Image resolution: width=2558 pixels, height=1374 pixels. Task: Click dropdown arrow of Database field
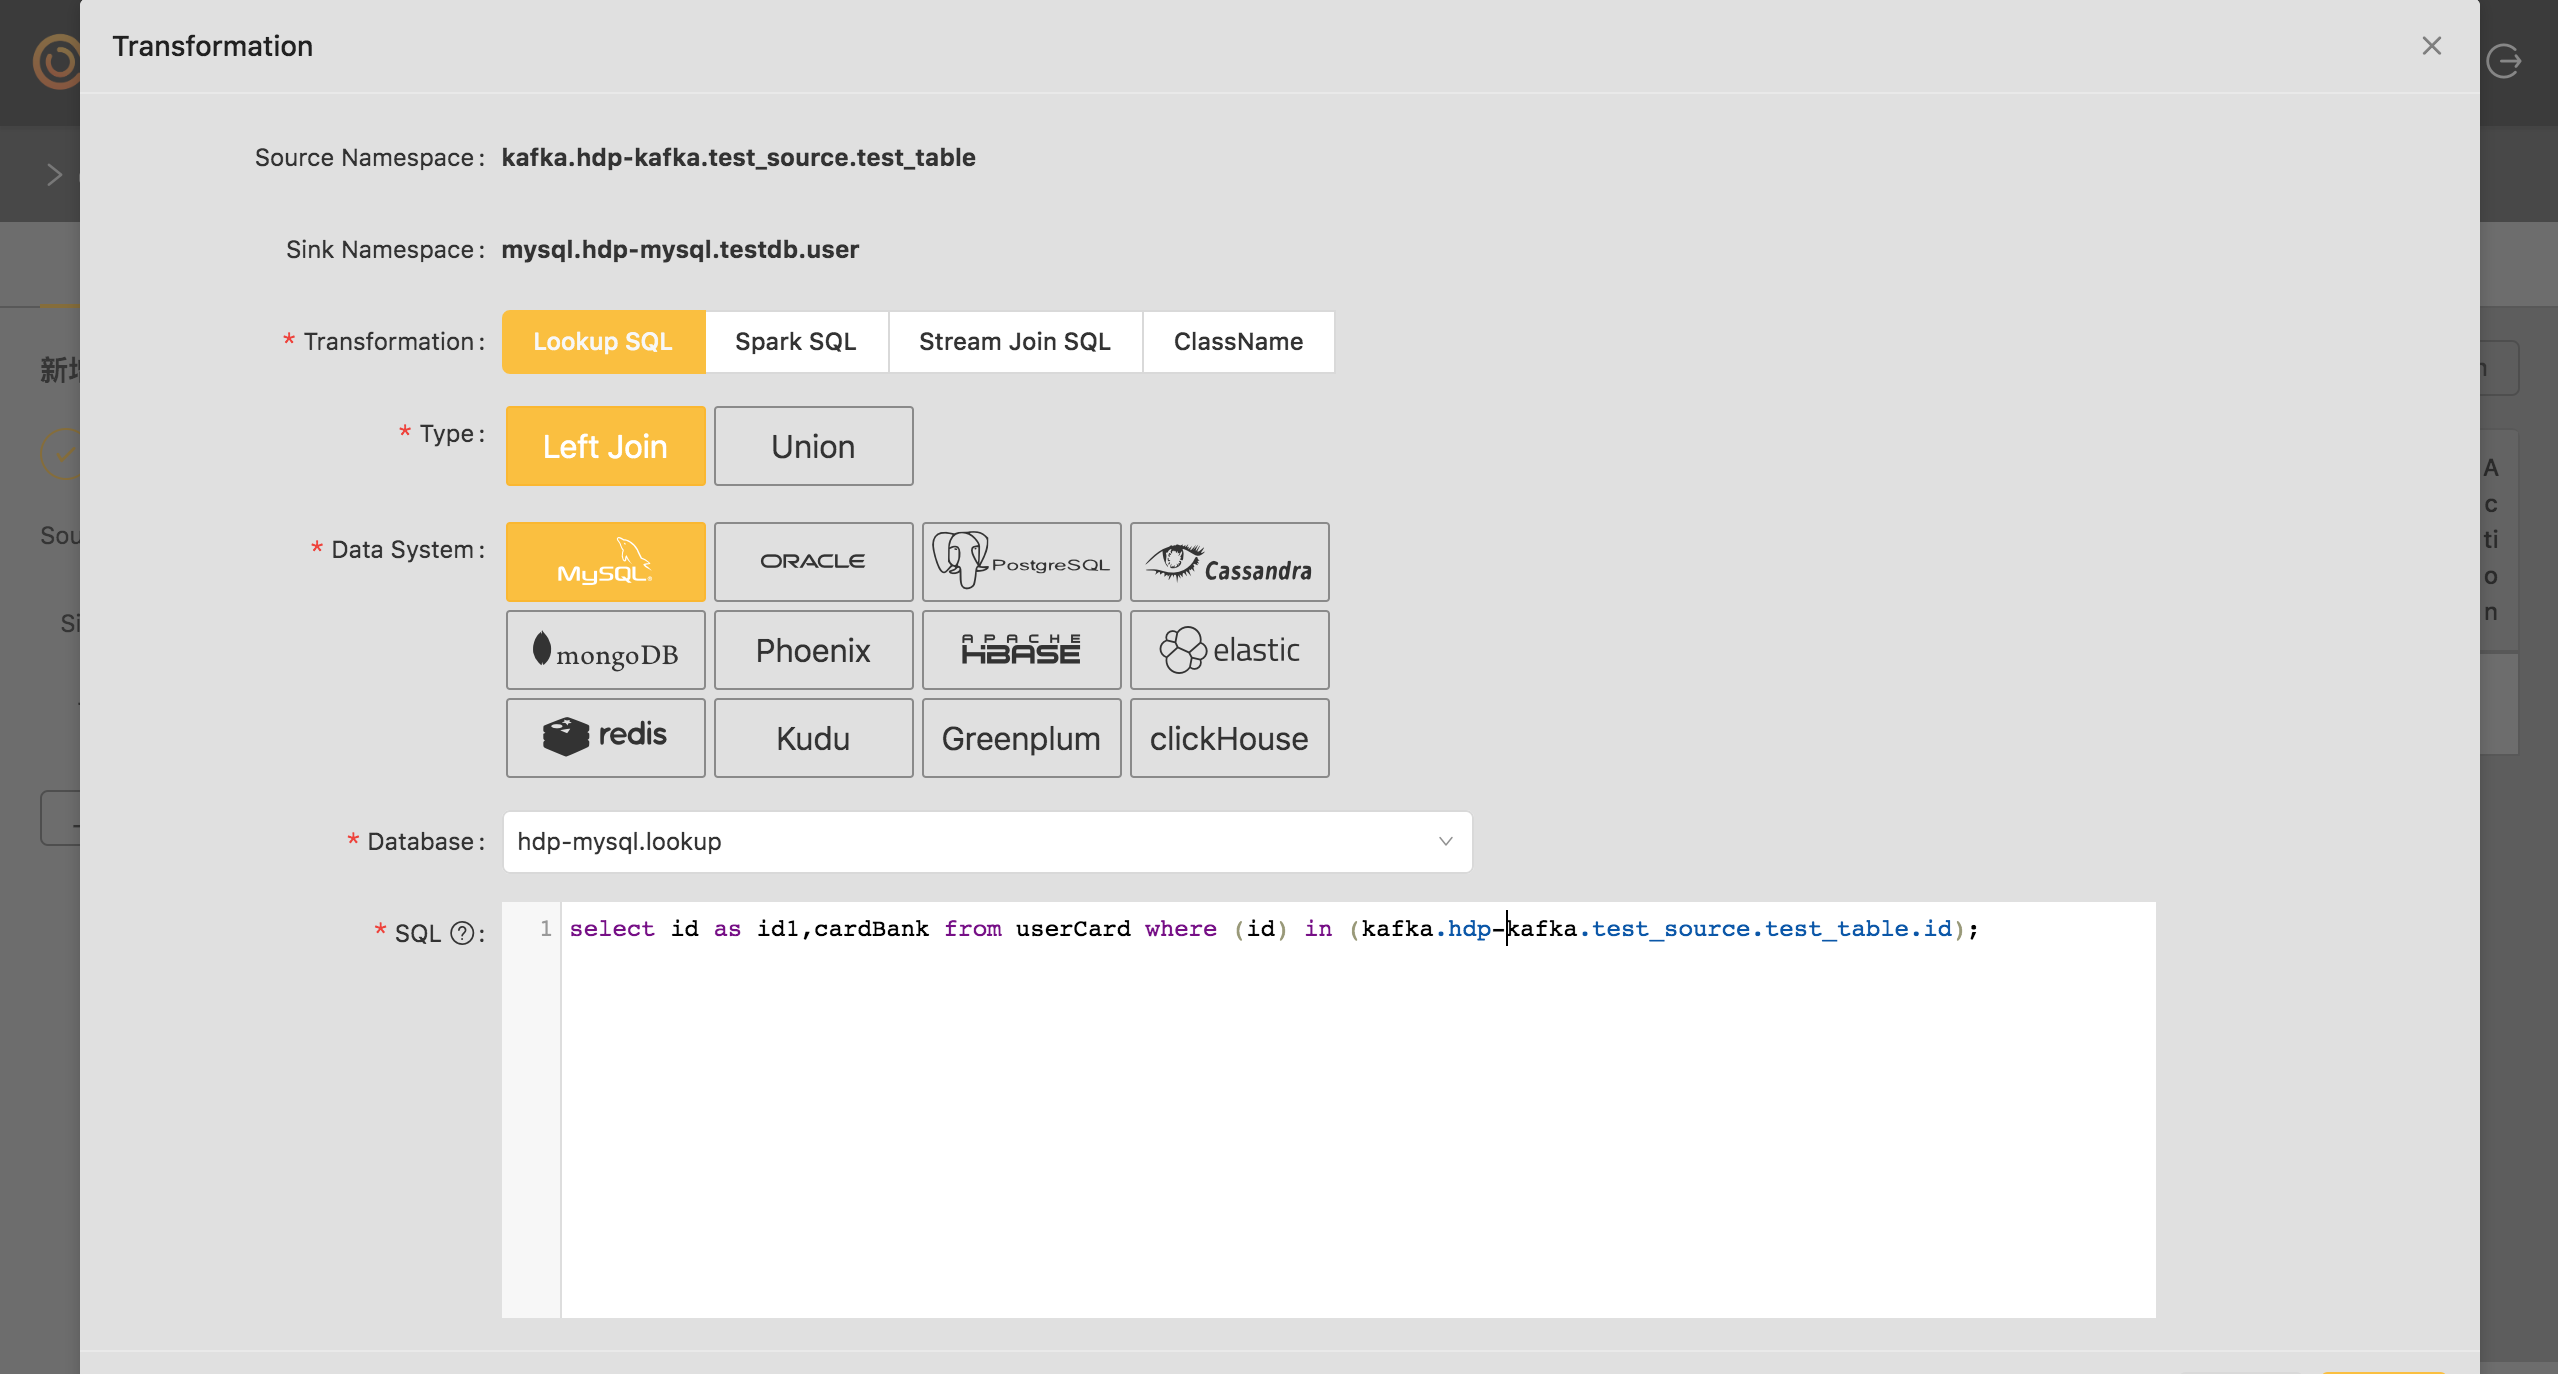click(x=1445, y=841)
